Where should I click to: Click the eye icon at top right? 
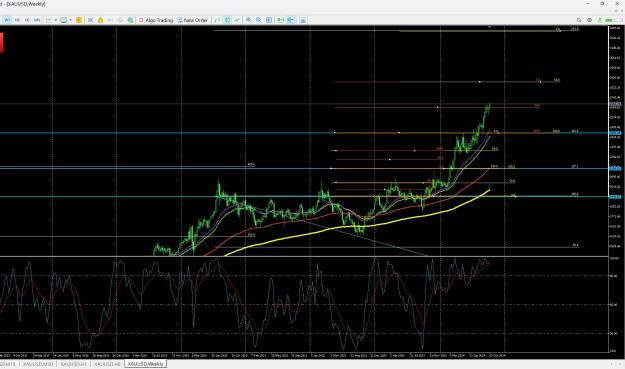589,20
